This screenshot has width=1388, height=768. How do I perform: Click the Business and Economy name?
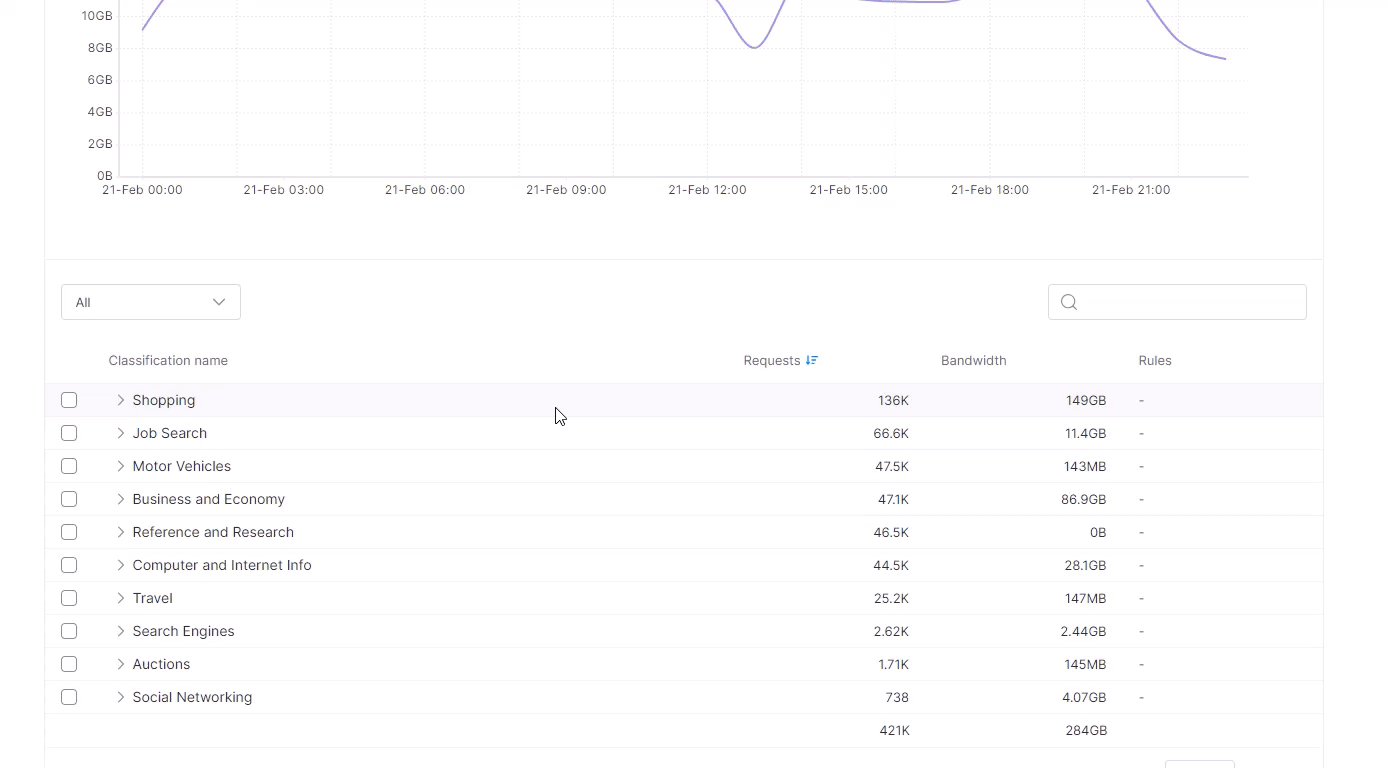tap(209, 499)
